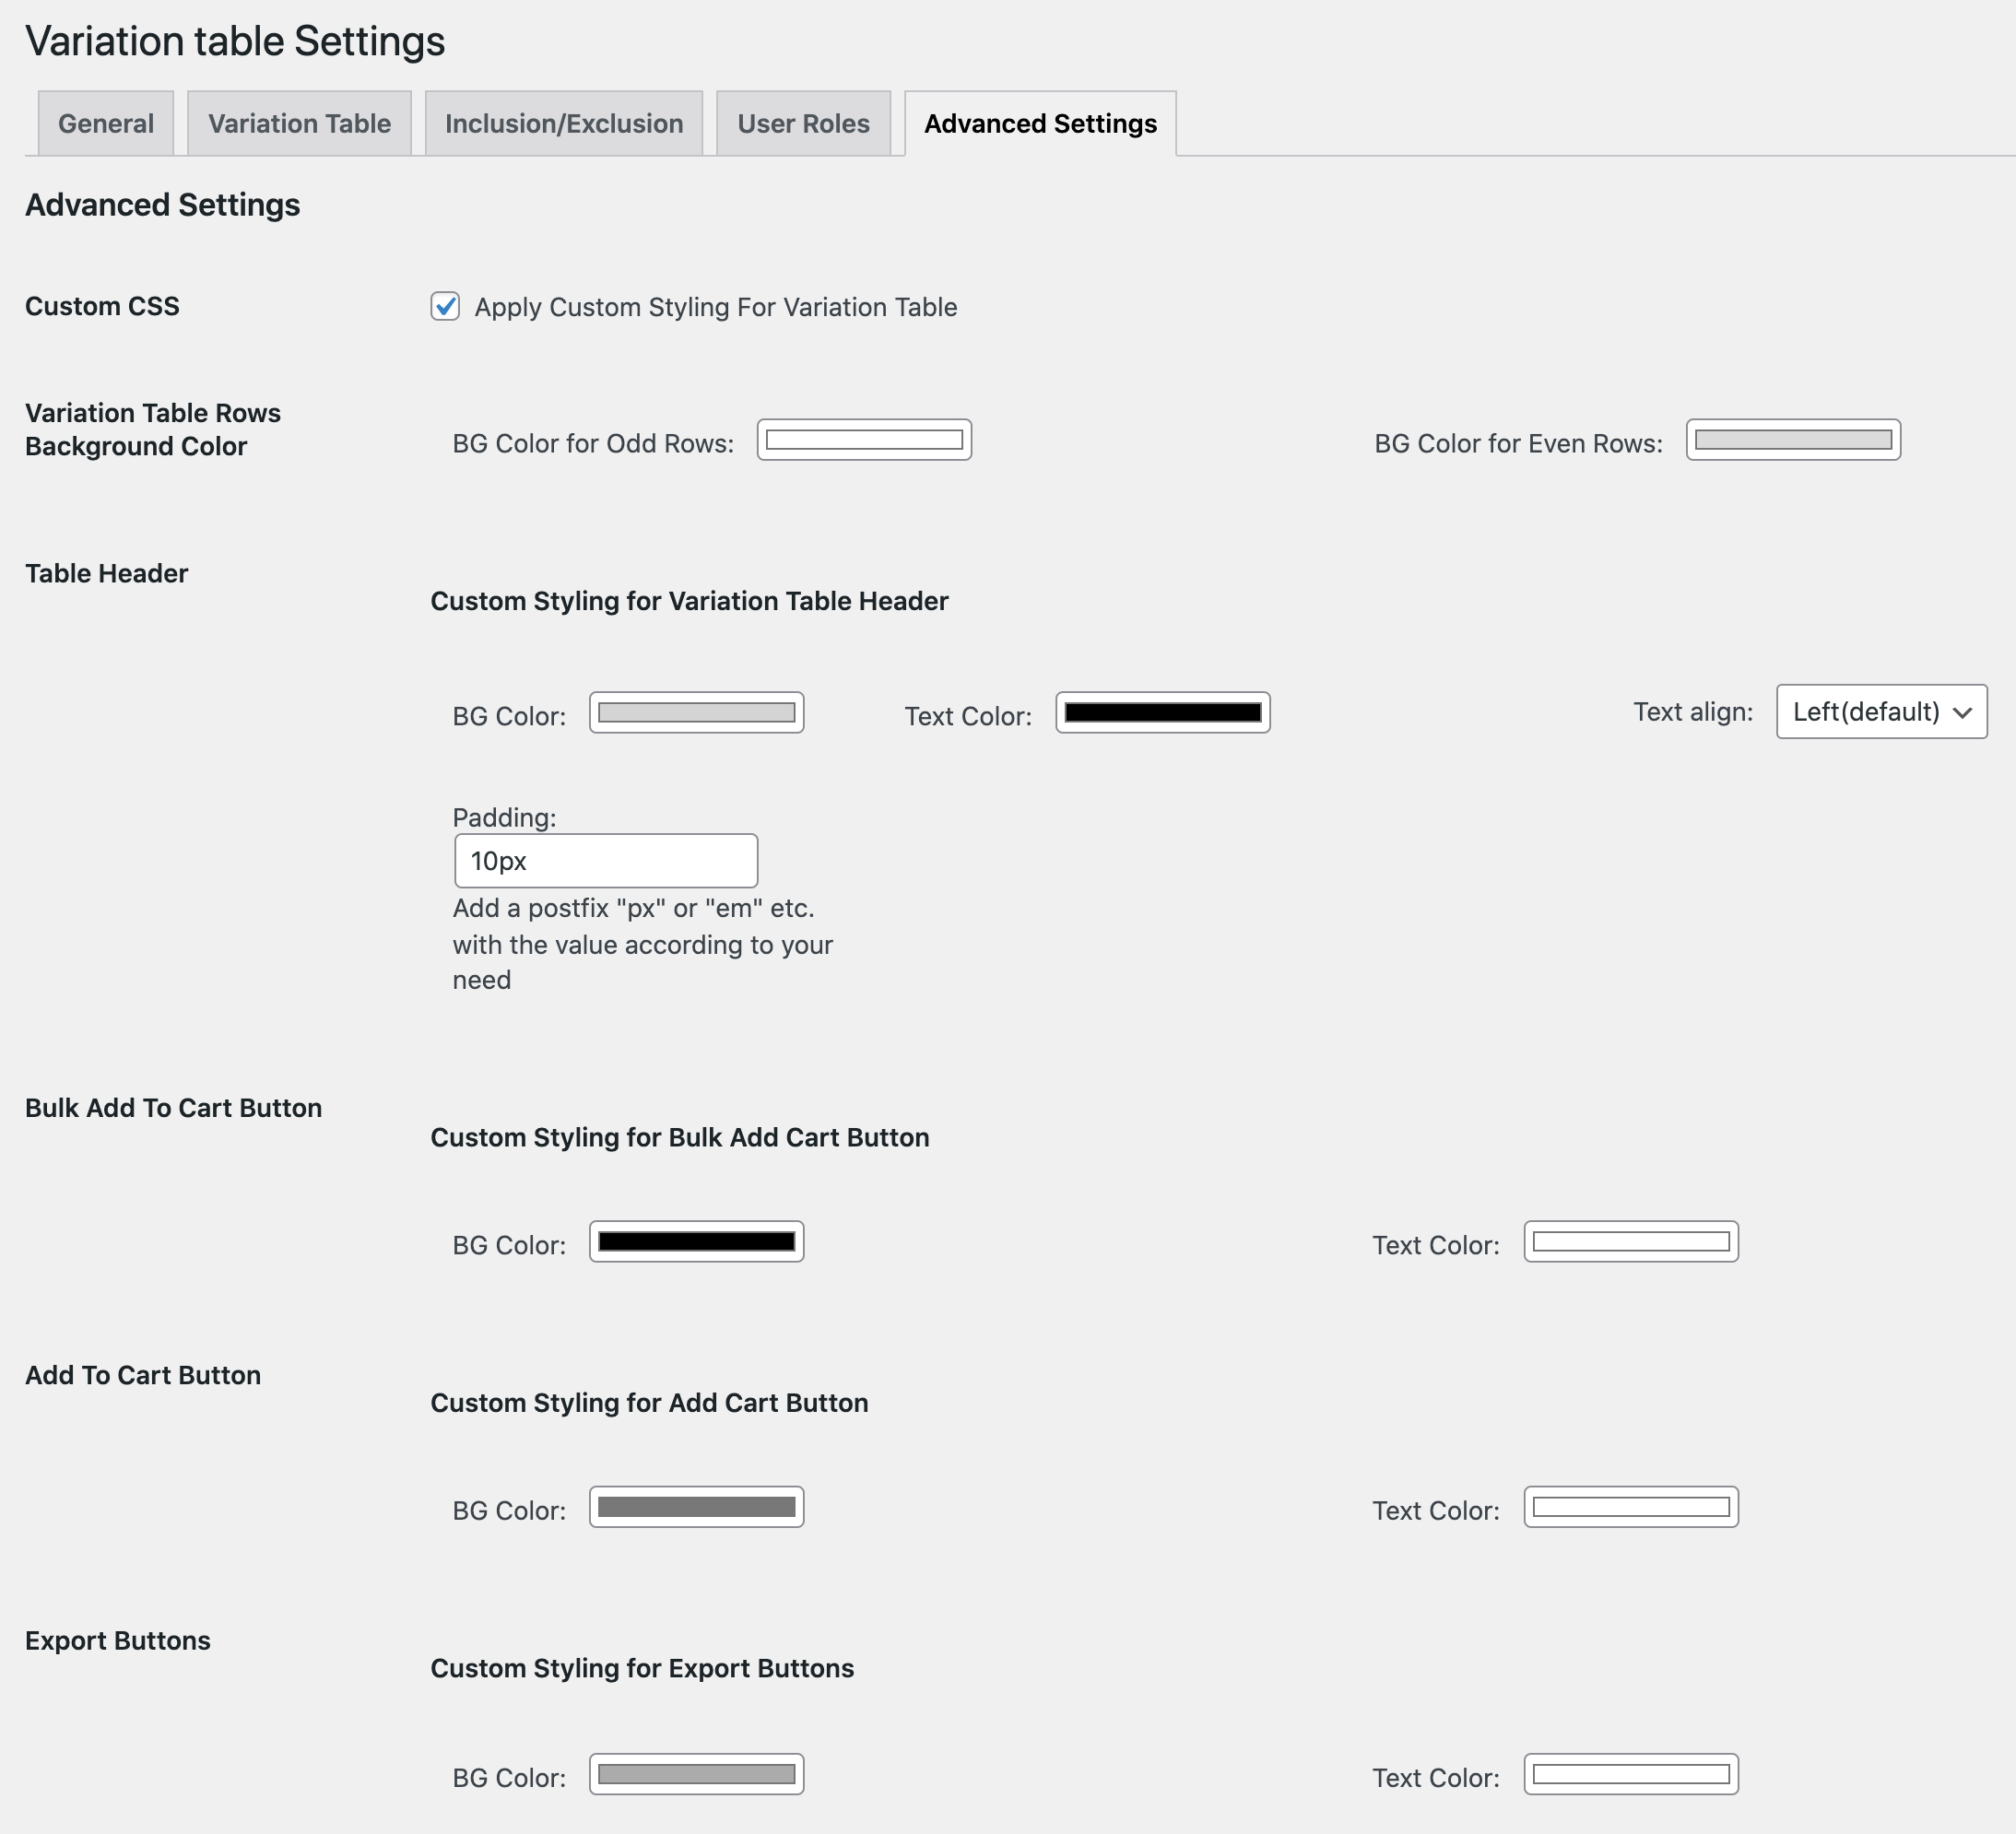Pick a new BG Color for the table header

(x=696, y=712)
